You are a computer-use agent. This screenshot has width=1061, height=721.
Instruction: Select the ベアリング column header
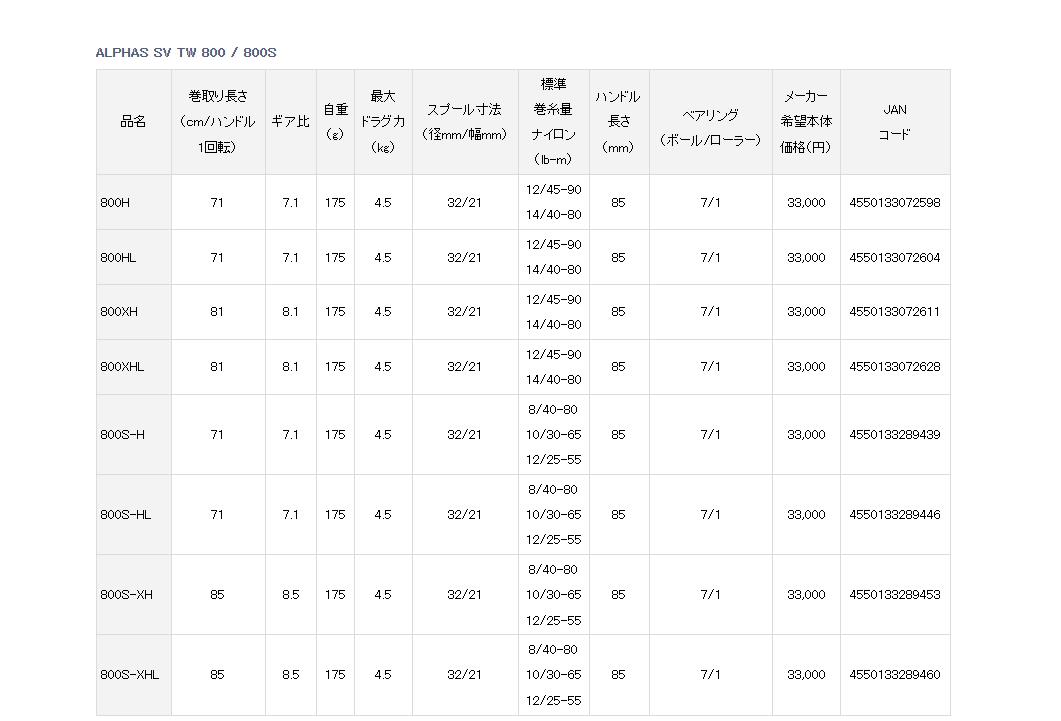[x=710, y=128]
